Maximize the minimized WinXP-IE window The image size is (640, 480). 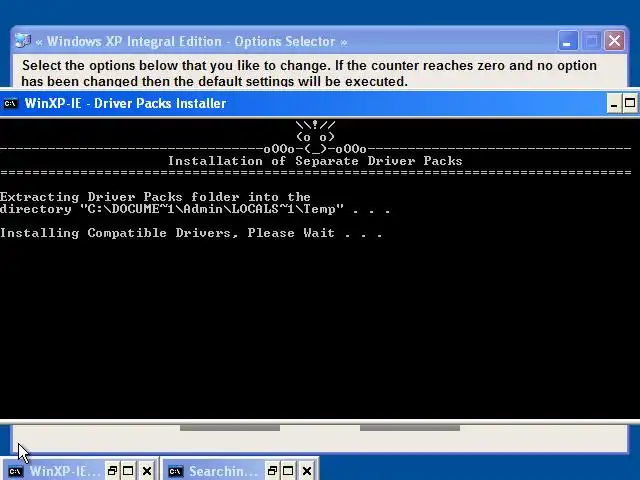[x=128, y=471]
